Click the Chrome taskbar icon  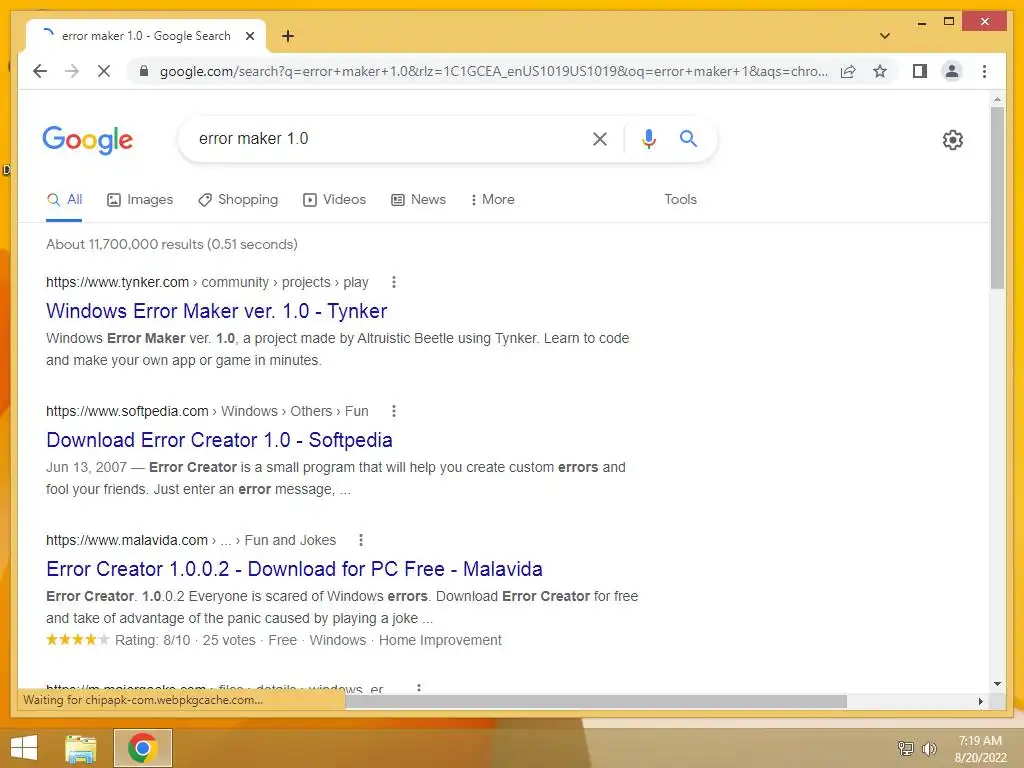pyautogui.click(x=142, y=748)
